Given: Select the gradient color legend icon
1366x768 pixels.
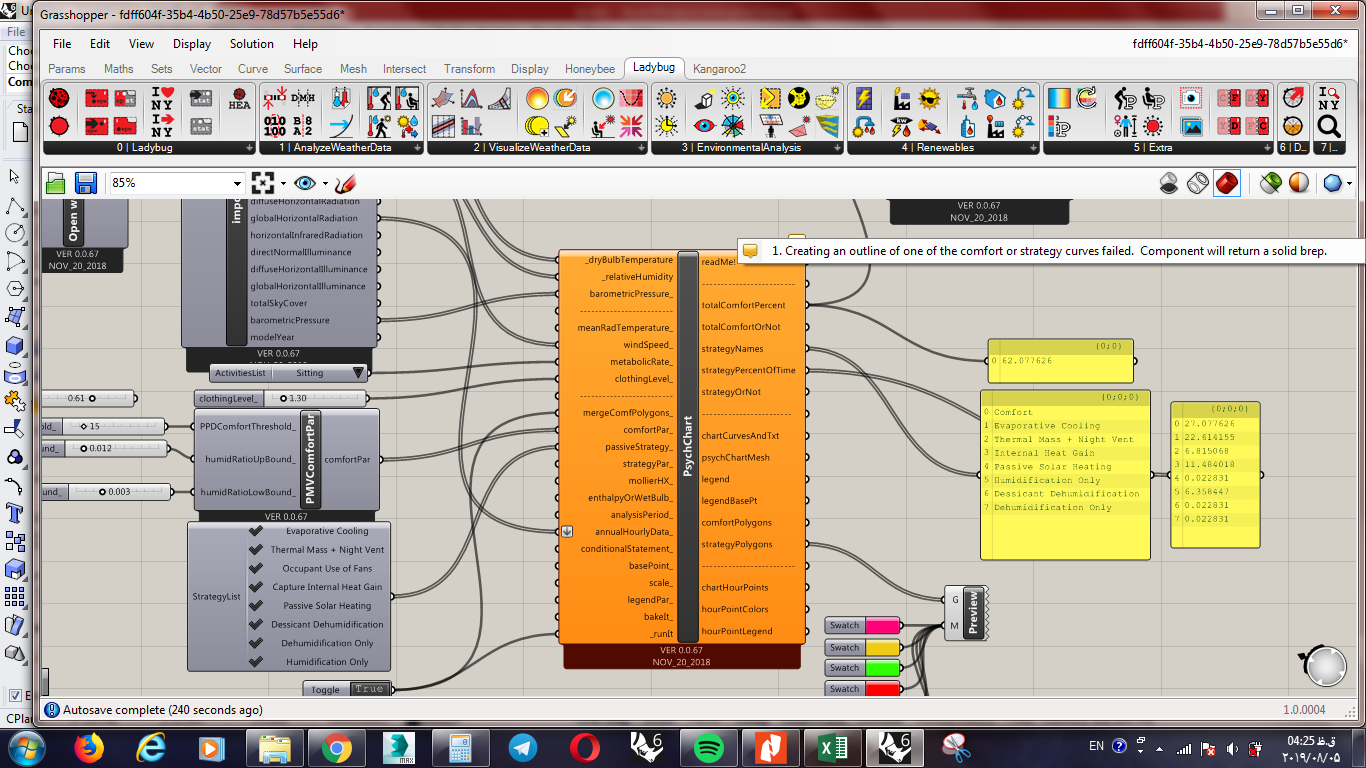Looking at the screenshot, I should pos(1058,98).
